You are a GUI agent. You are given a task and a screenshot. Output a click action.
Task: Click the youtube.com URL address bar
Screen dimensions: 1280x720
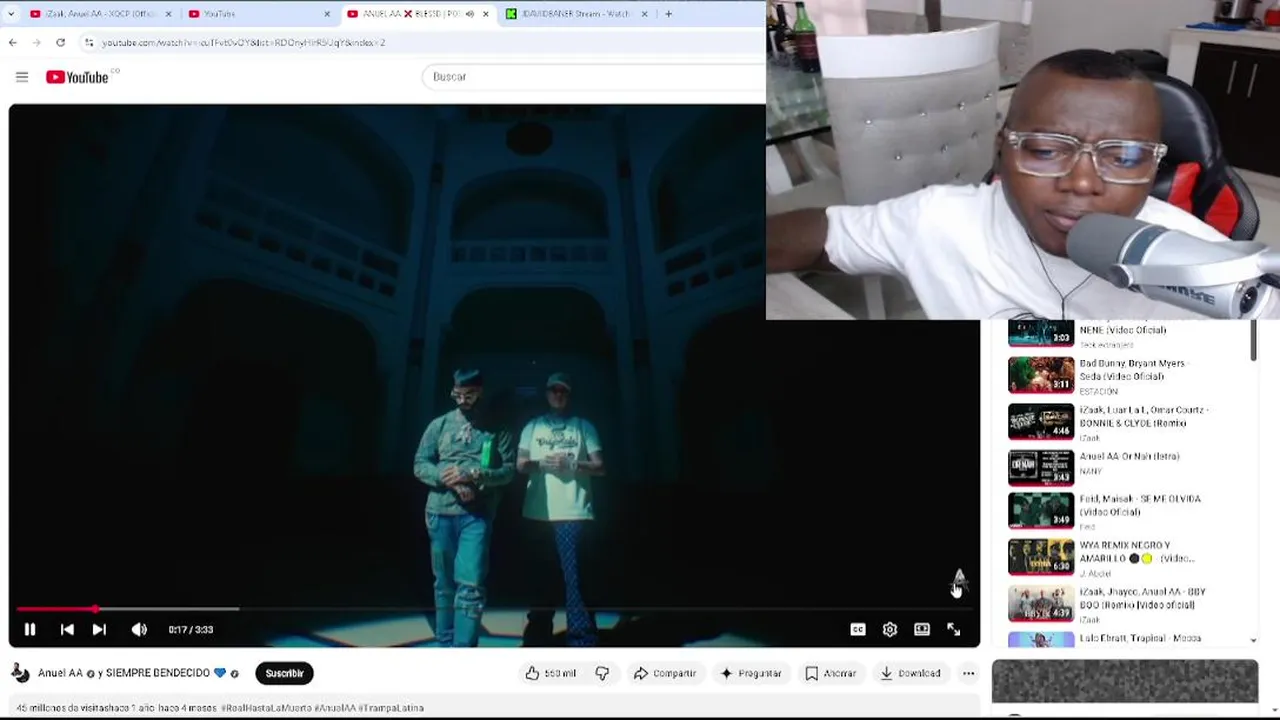243,42
